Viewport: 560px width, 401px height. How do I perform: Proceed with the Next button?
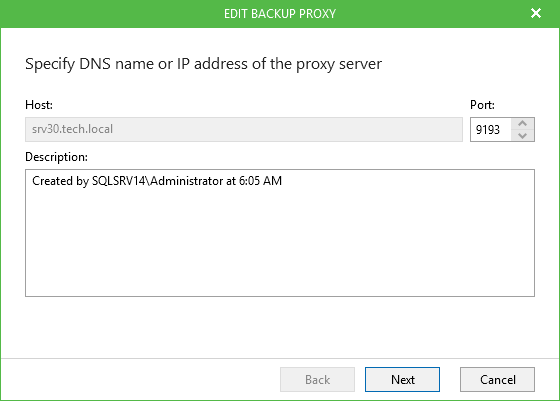point(402,379)
